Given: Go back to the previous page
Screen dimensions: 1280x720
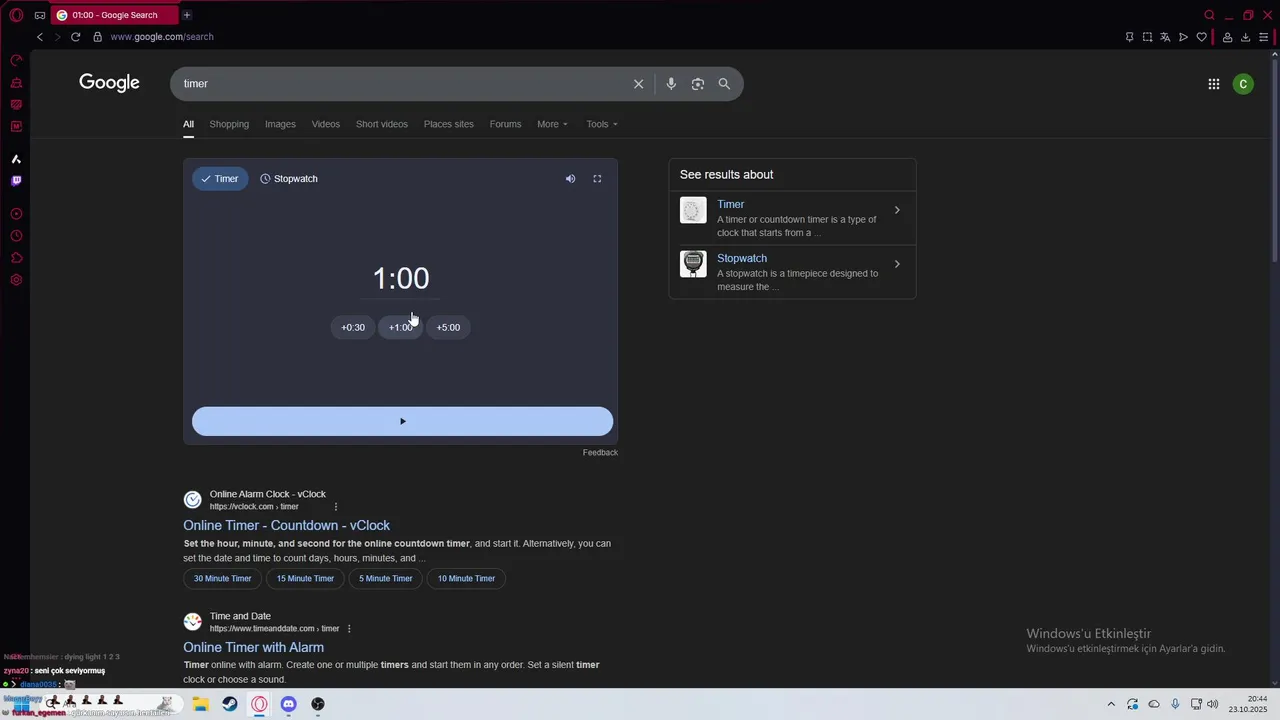Looking at the screenshot, I should [40, 37].
